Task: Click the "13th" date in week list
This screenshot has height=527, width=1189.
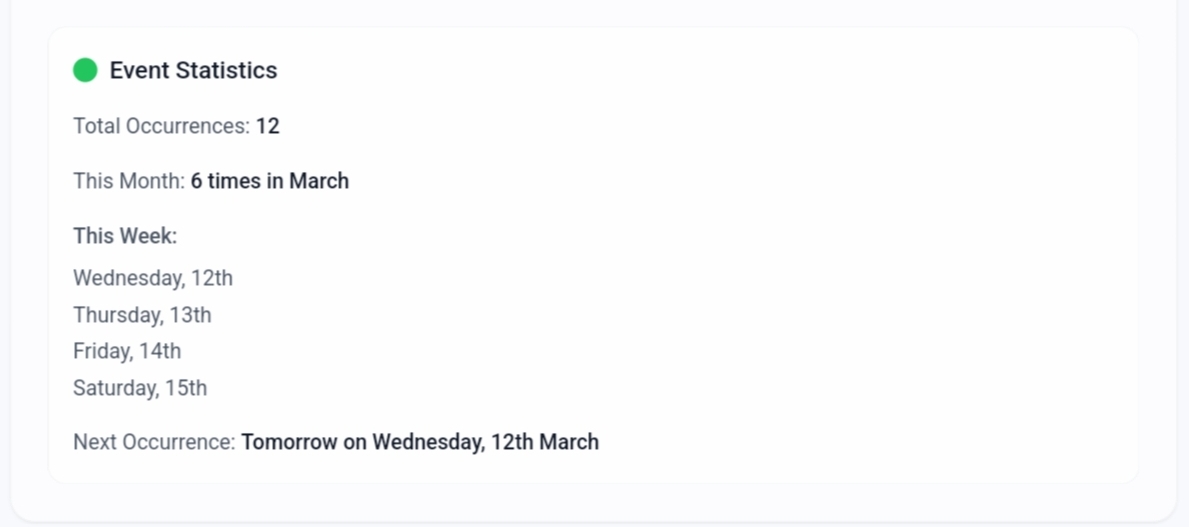Action: pos(190,315)
